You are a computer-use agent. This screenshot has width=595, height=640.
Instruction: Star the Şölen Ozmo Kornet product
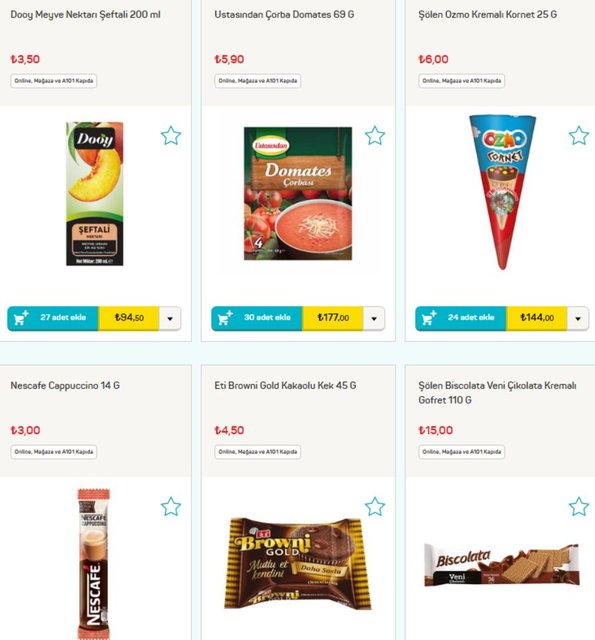pyautogui.click(x=579, y=136)
